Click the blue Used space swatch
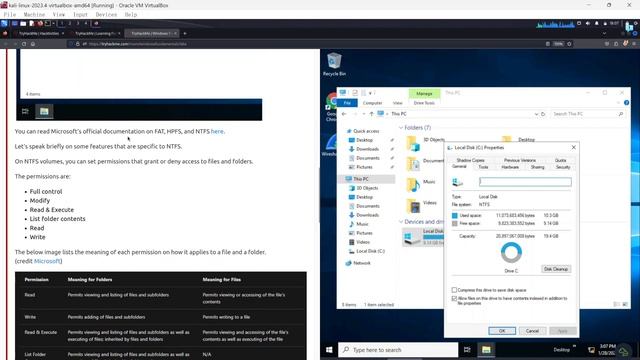This screenshot has width=640, height=360. [455, 216]
